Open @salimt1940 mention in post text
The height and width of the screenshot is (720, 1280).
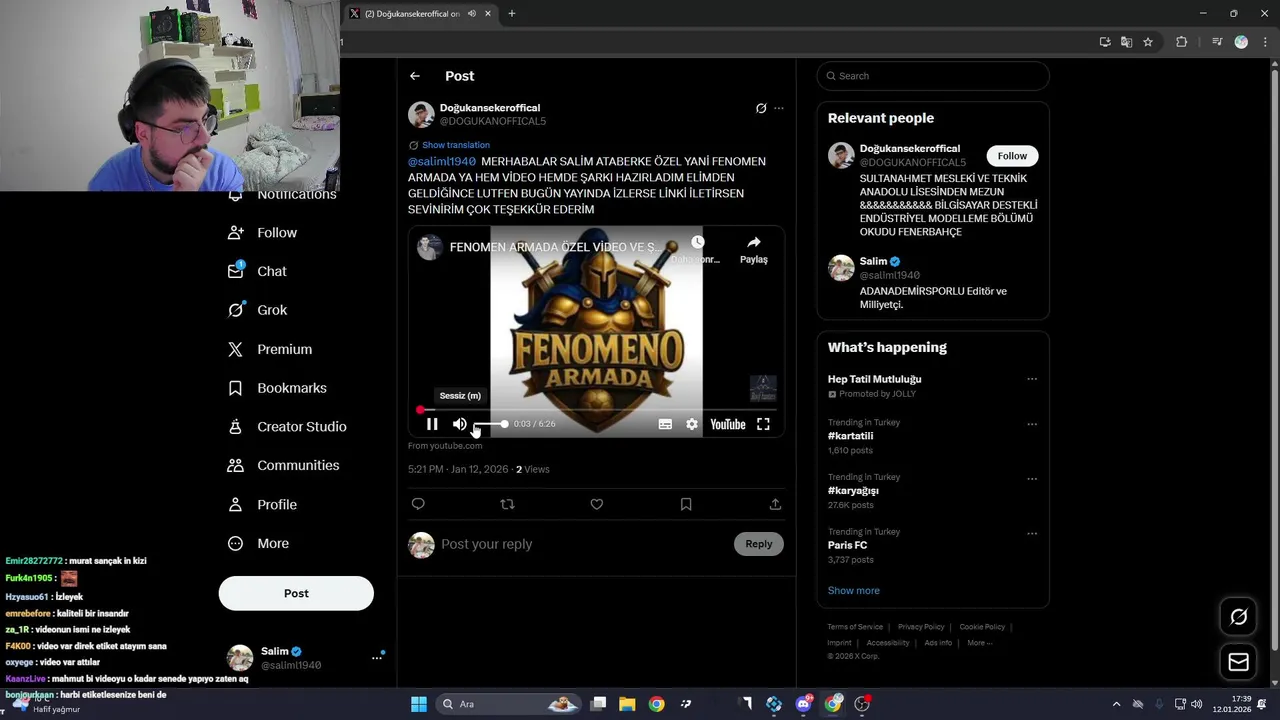(442, 161)
